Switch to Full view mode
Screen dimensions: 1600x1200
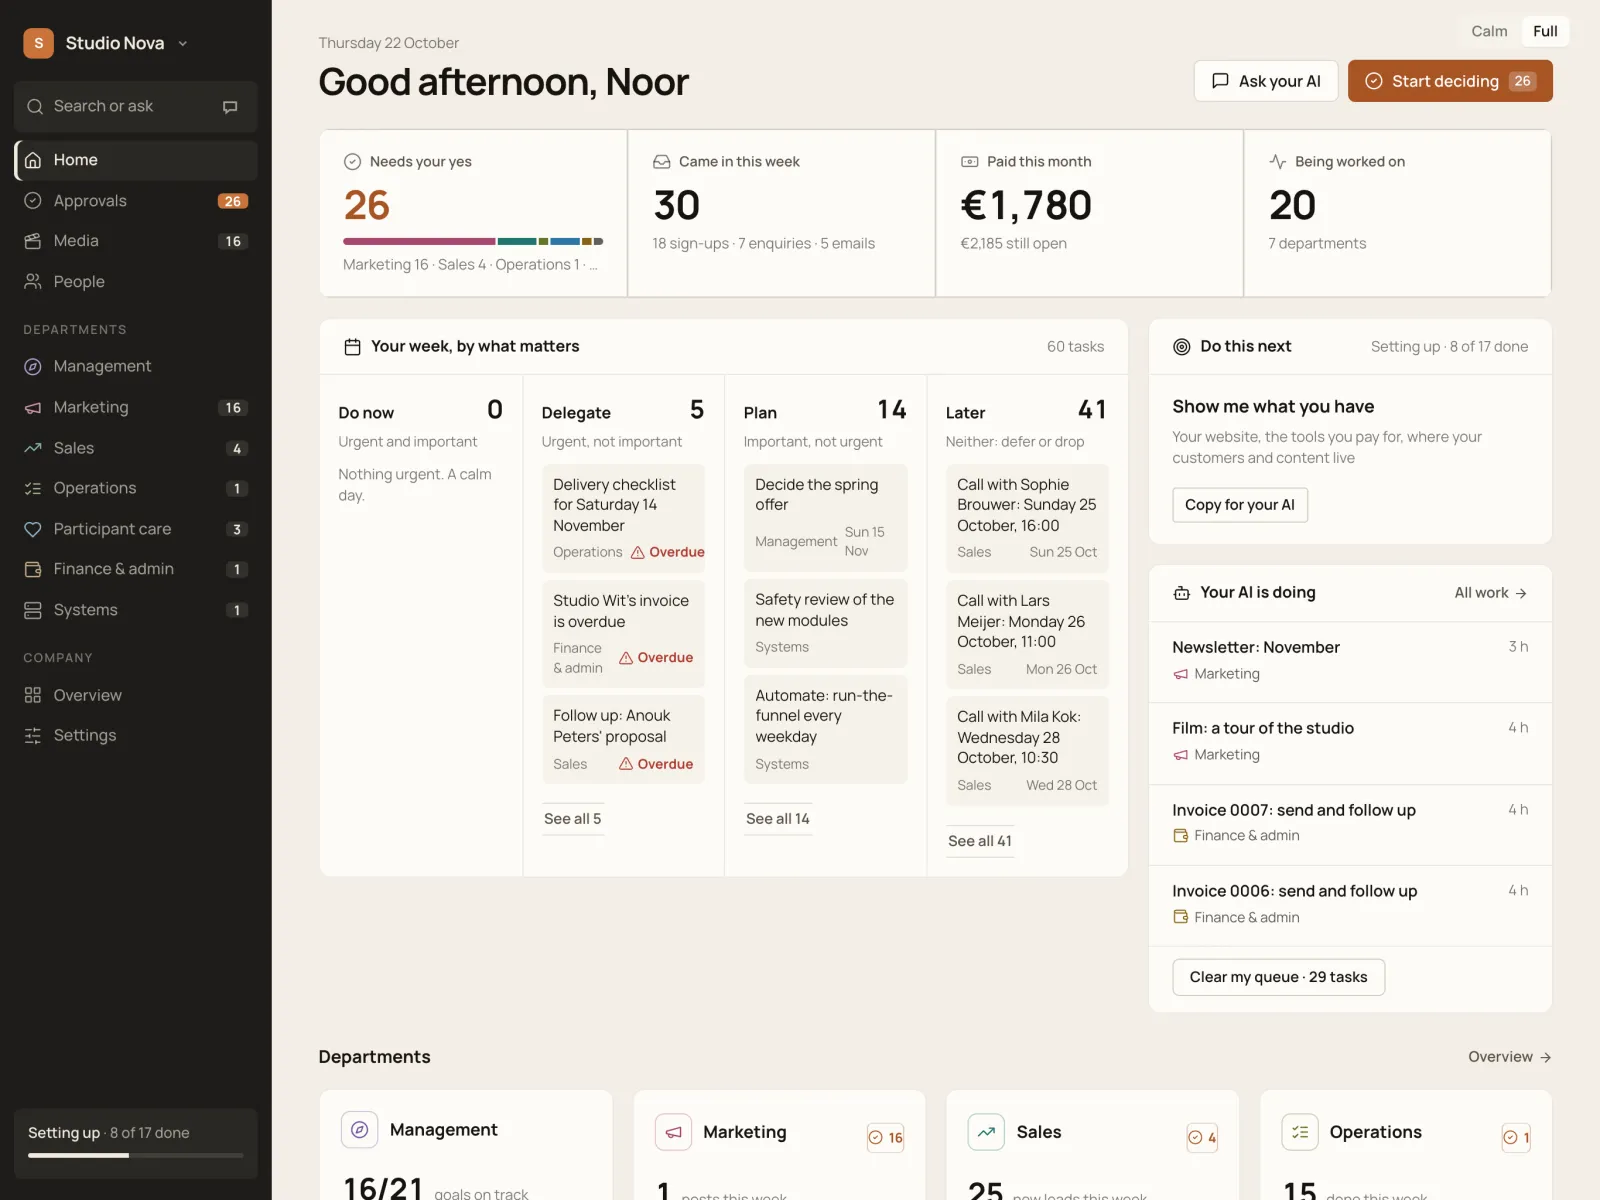(x=1545, y=31)
